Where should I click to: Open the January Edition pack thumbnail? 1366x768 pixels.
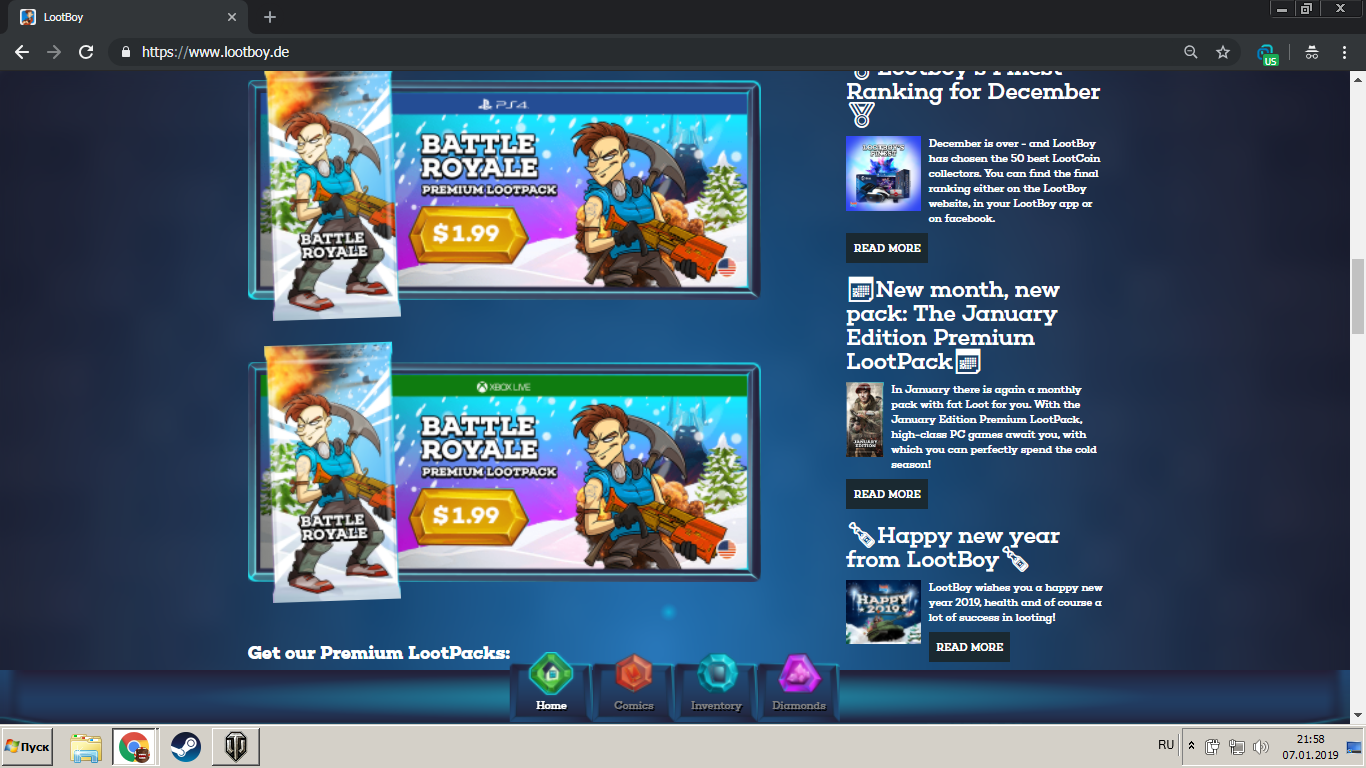pyautogui.click(x=865, y=419)
